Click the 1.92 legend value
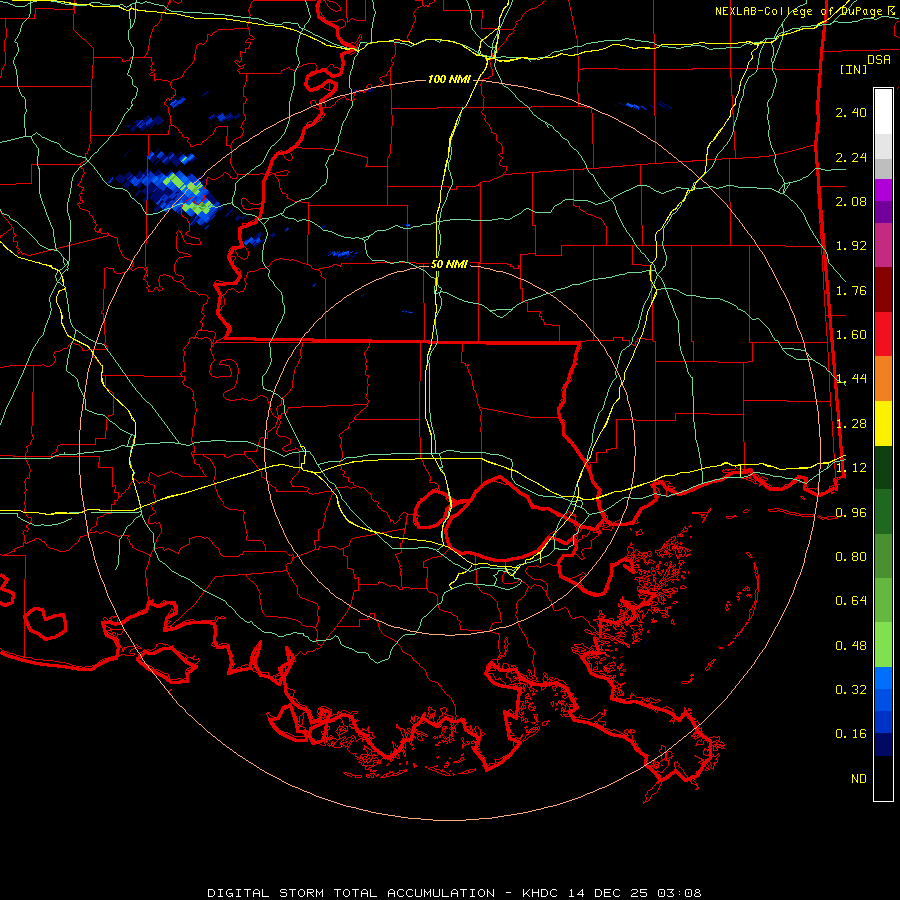The width and height of the screenshot is (900, 900). coord(851,246)
